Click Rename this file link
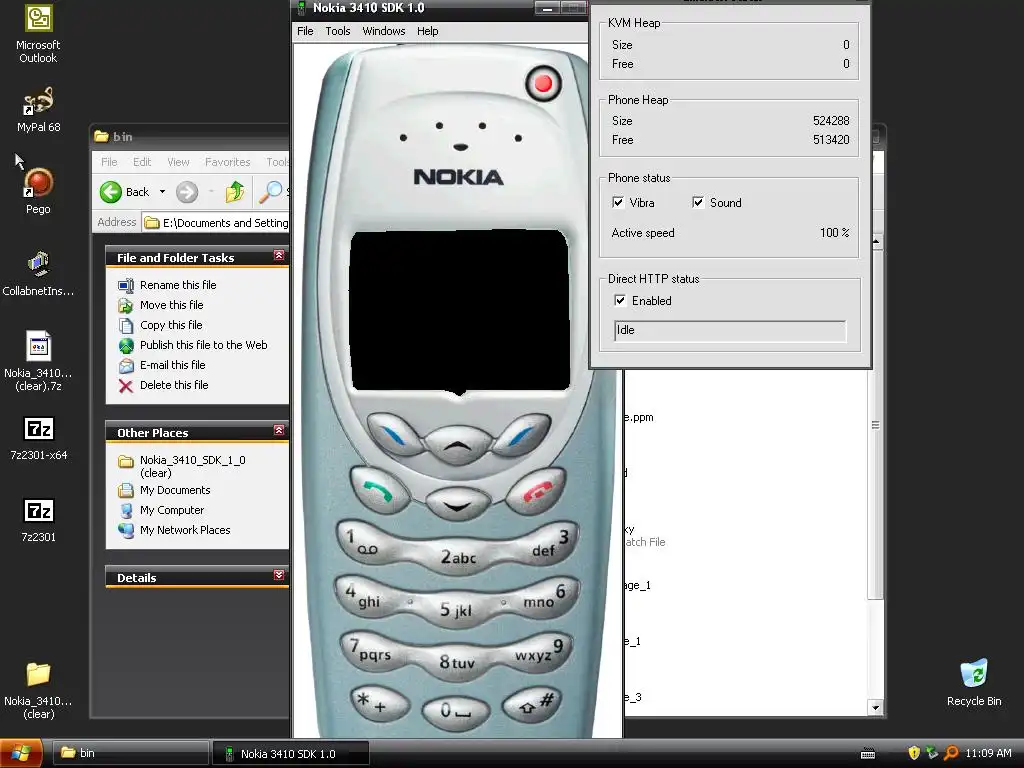The height and width of the screenshot is (768, 1024). [178, 285]
